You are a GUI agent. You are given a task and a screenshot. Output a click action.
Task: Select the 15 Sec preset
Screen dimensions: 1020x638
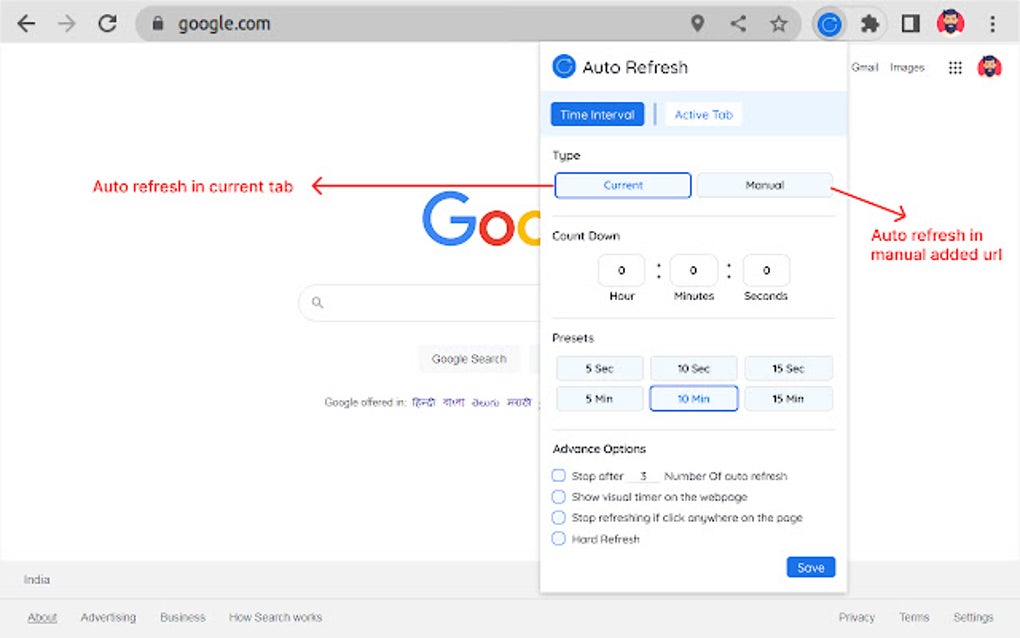point(788,368)
